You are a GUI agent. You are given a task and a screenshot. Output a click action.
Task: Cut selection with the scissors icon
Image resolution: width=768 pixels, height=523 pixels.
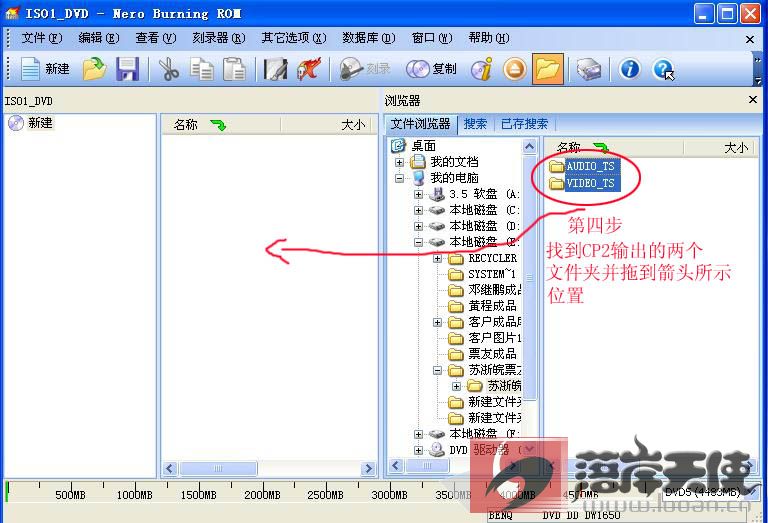(x=169, y=69)
